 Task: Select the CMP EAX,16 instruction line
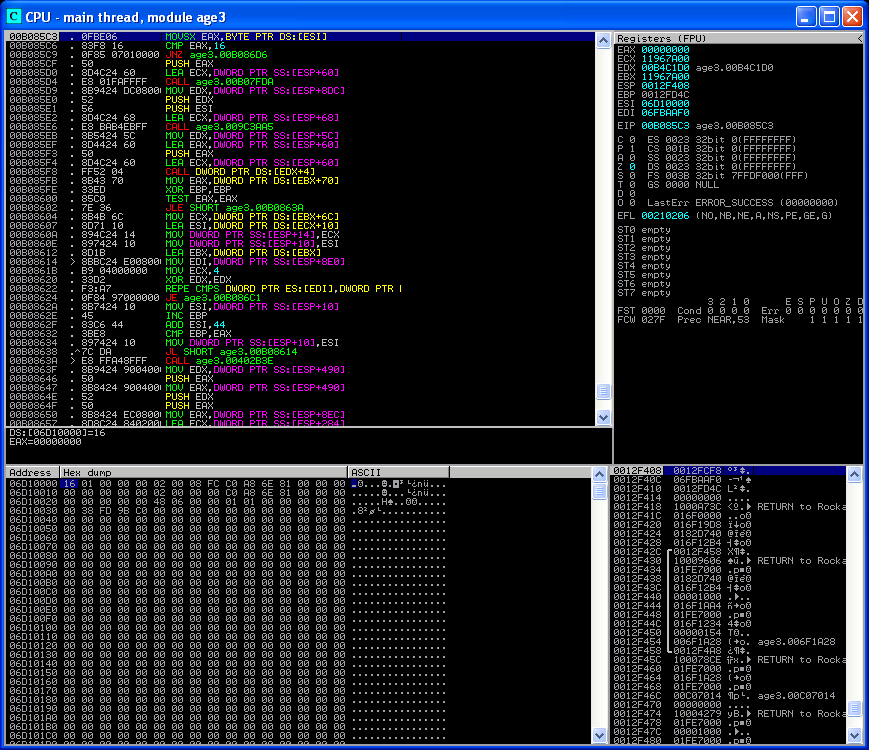(x=195, y=45)
